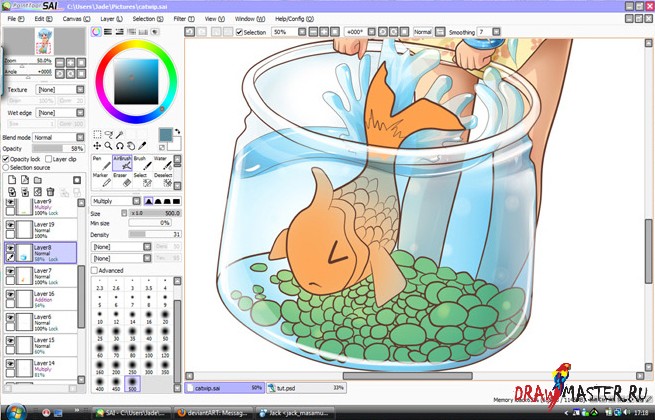Pick the rectangular selection tool
Screen dimensions: 655x420
97,134
